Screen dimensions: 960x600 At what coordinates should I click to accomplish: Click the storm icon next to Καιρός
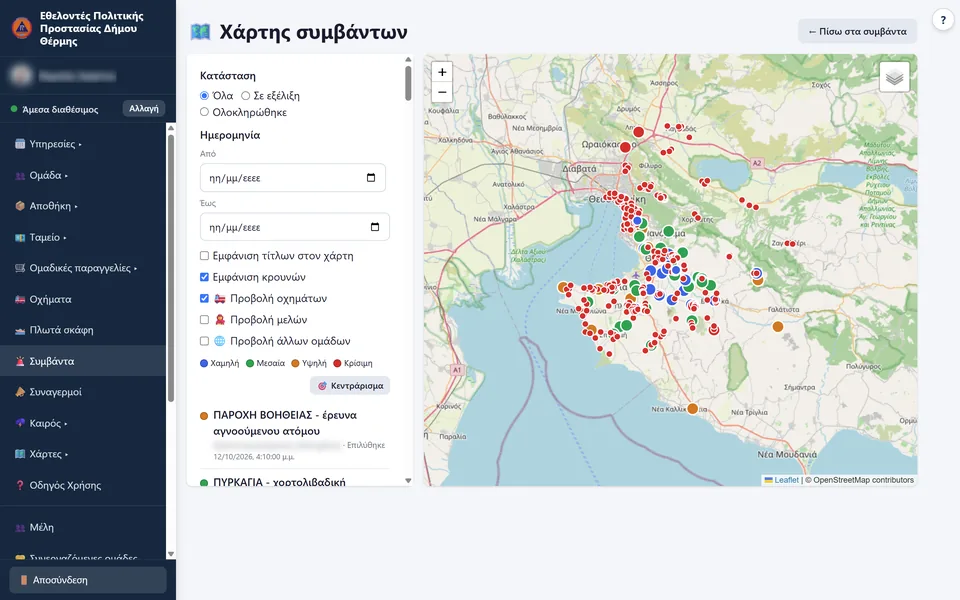pyautogui.click(x=20, y=423)
